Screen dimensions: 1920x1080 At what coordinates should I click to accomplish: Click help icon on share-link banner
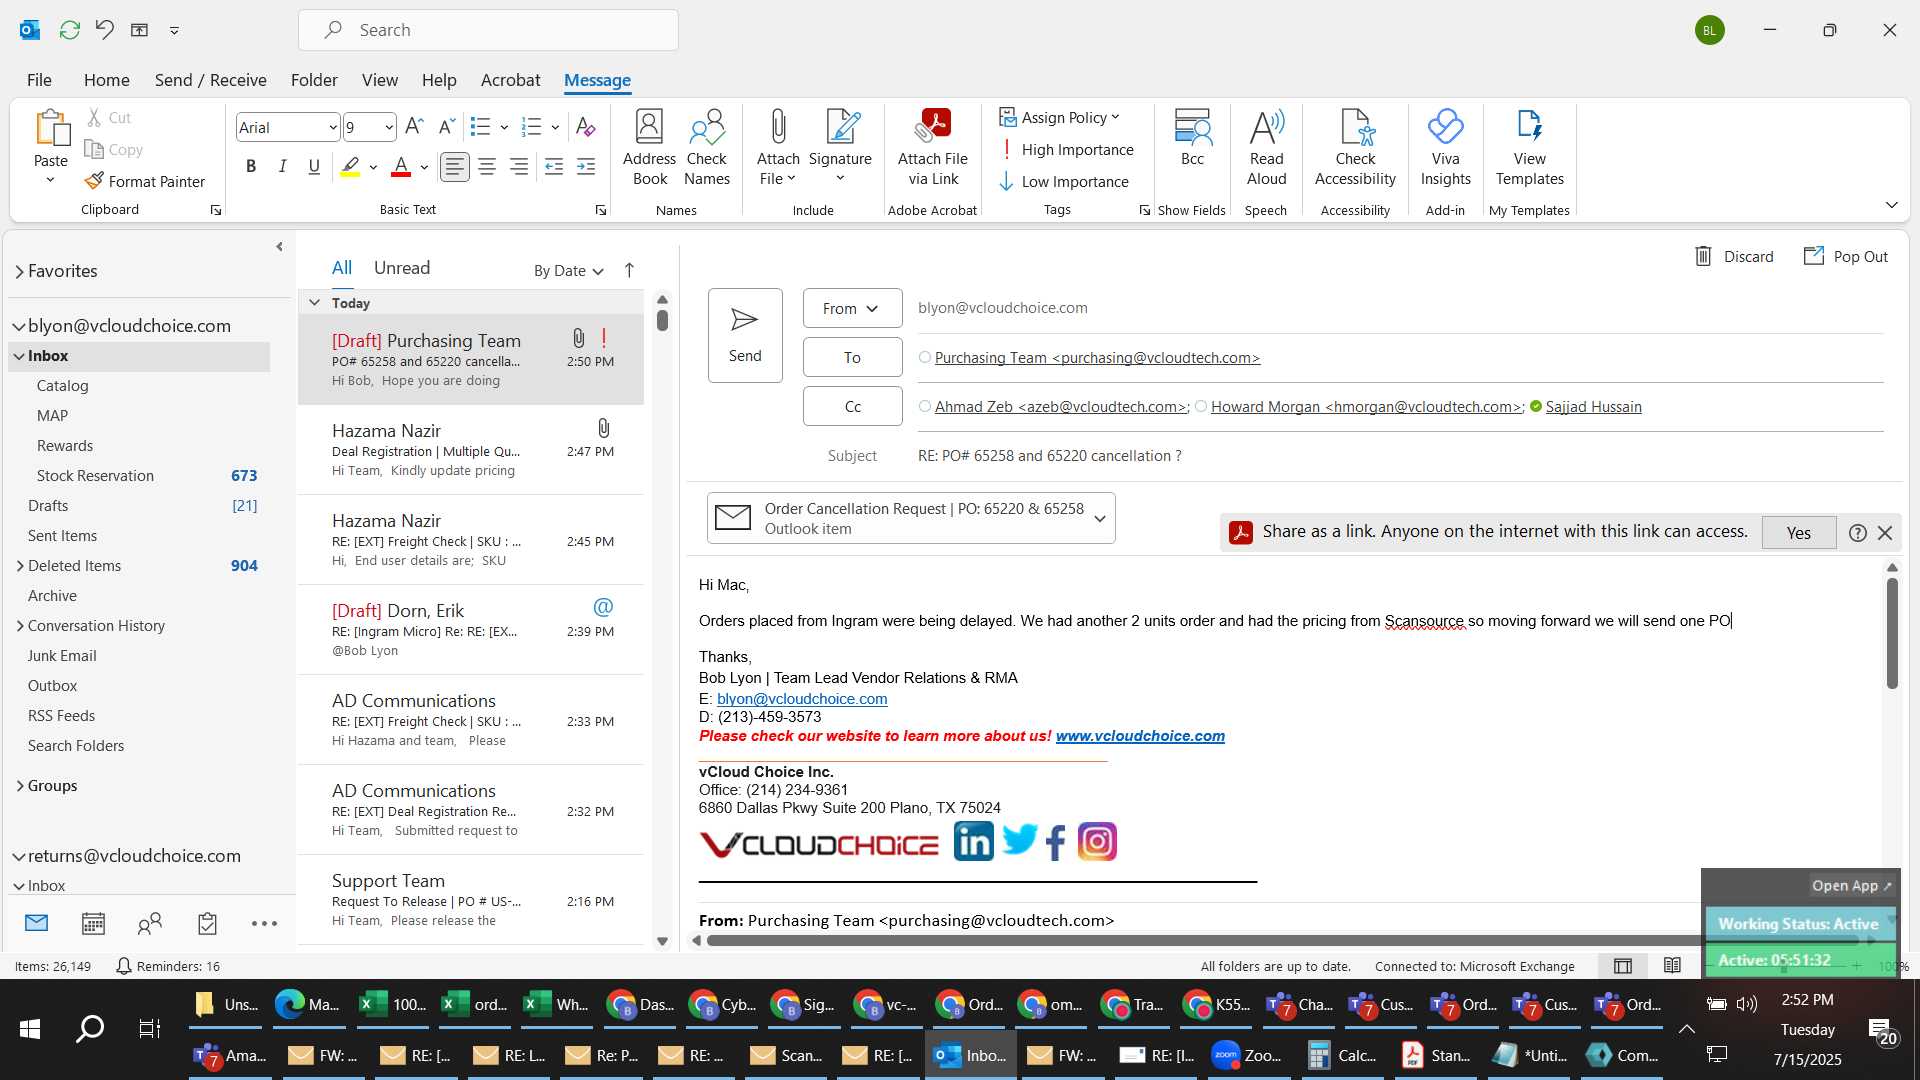1857,533
